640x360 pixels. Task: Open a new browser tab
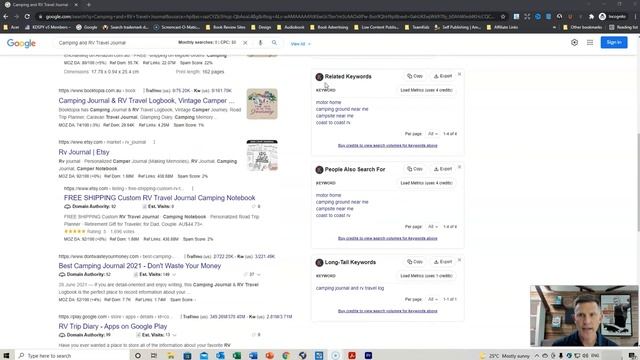pyautogui.click(x=89, y=5)
